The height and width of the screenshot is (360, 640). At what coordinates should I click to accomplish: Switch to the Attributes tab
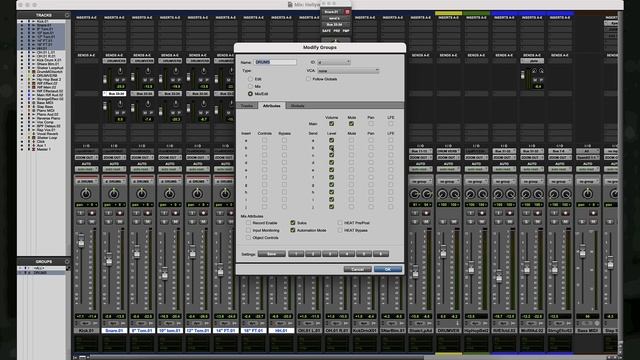click(x=272, y=106)
